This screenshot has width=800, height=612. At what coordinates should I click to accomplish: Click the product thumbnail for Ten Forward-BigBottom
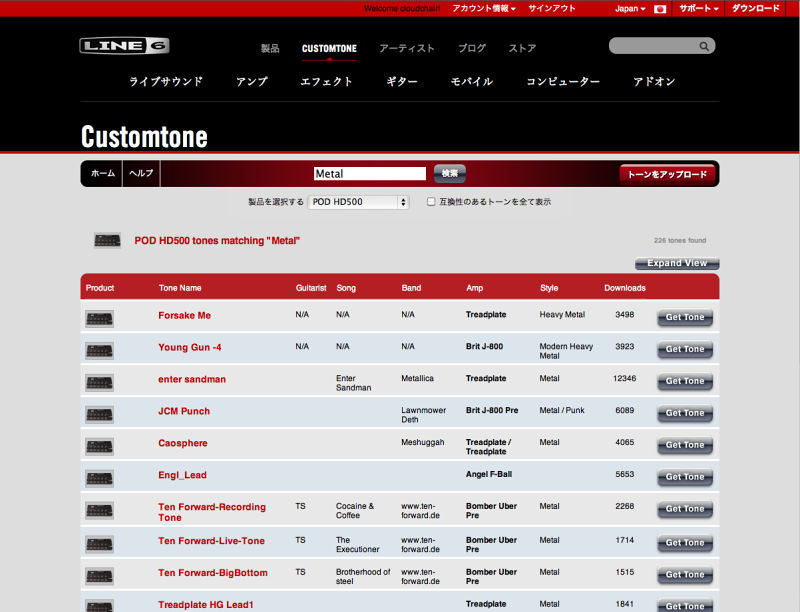[99, 576]
